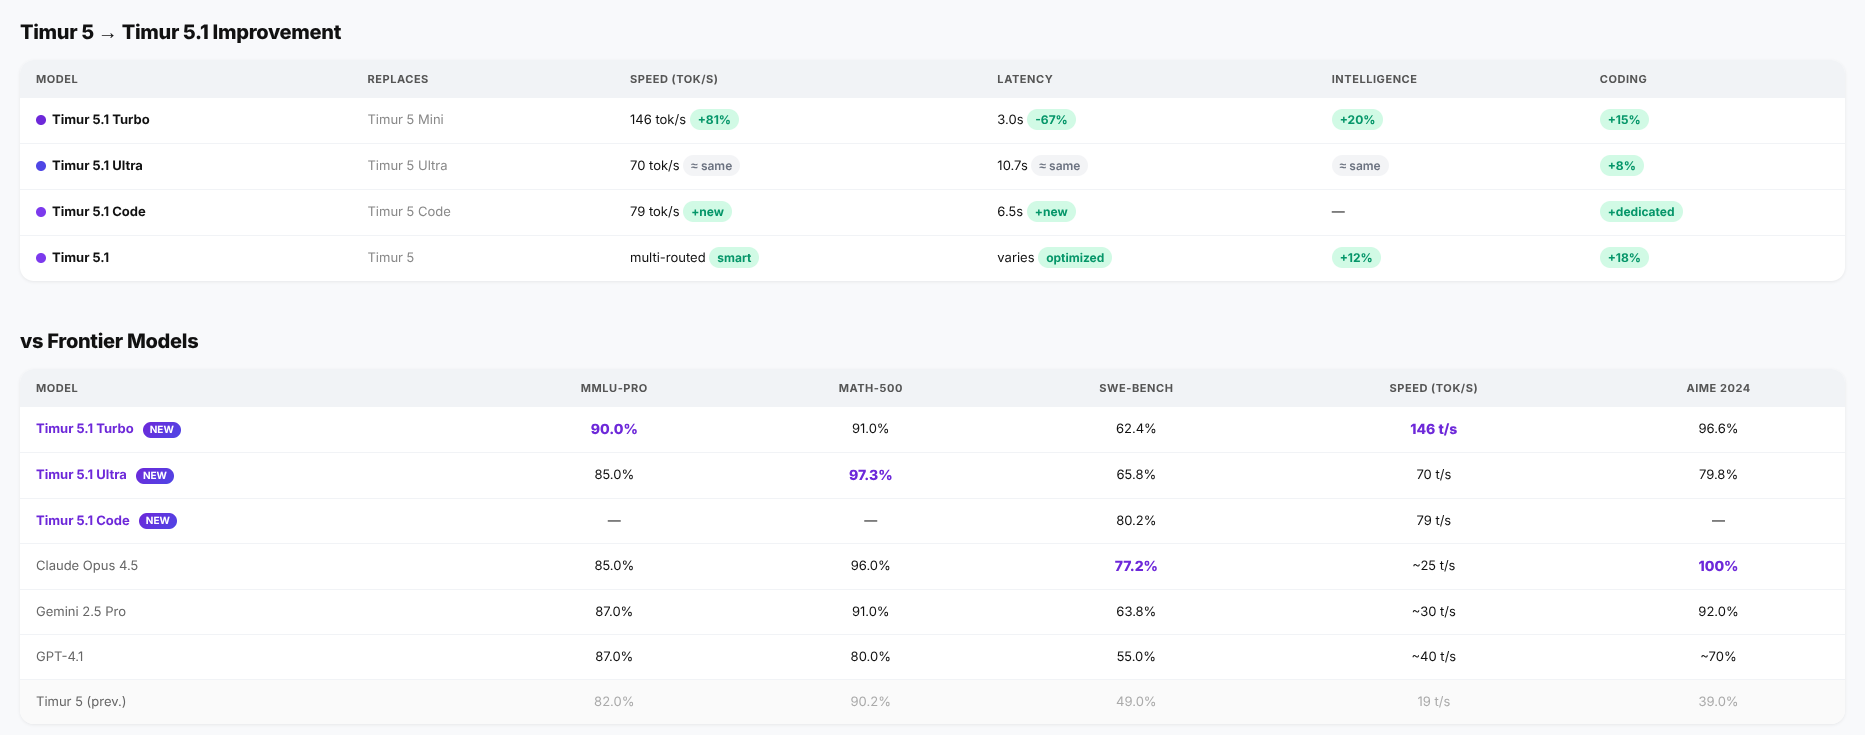Click the MMLU-PRO column header
Screen dimensions: 1865x735
point(614,388)
